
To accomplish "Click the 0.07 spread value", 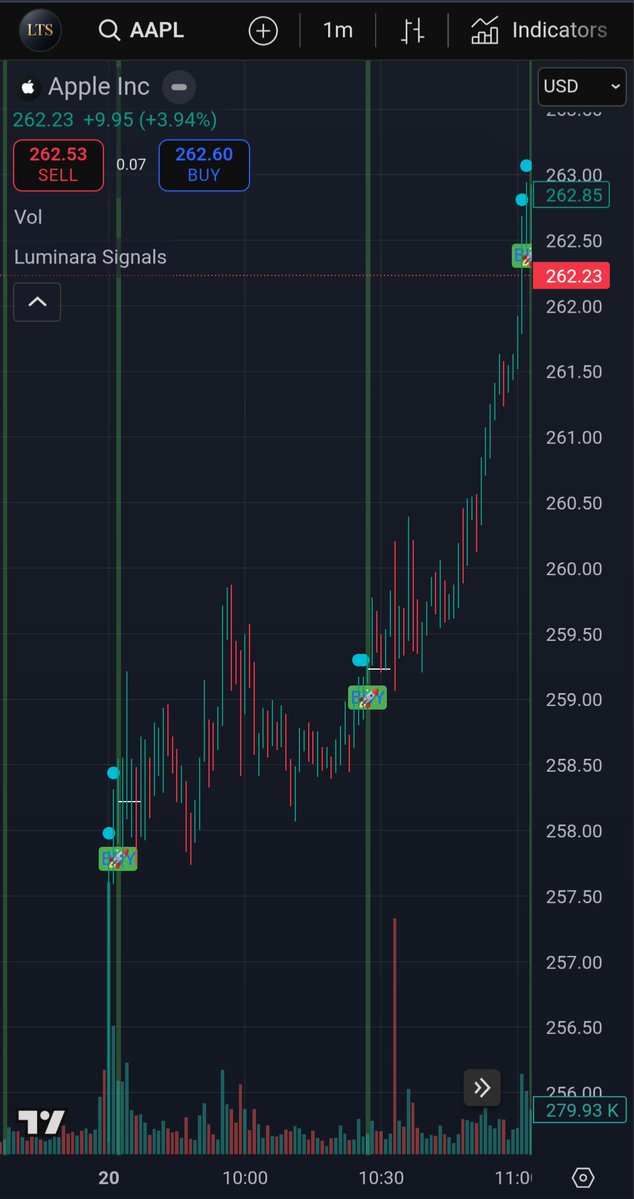I will pos(131,164).
